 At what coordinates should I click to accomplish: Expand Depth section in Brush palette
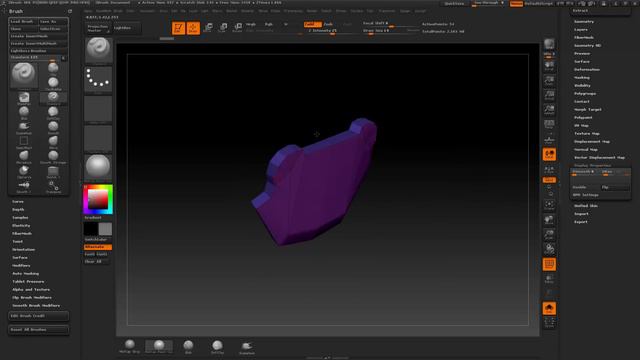(x=18, y=209)
